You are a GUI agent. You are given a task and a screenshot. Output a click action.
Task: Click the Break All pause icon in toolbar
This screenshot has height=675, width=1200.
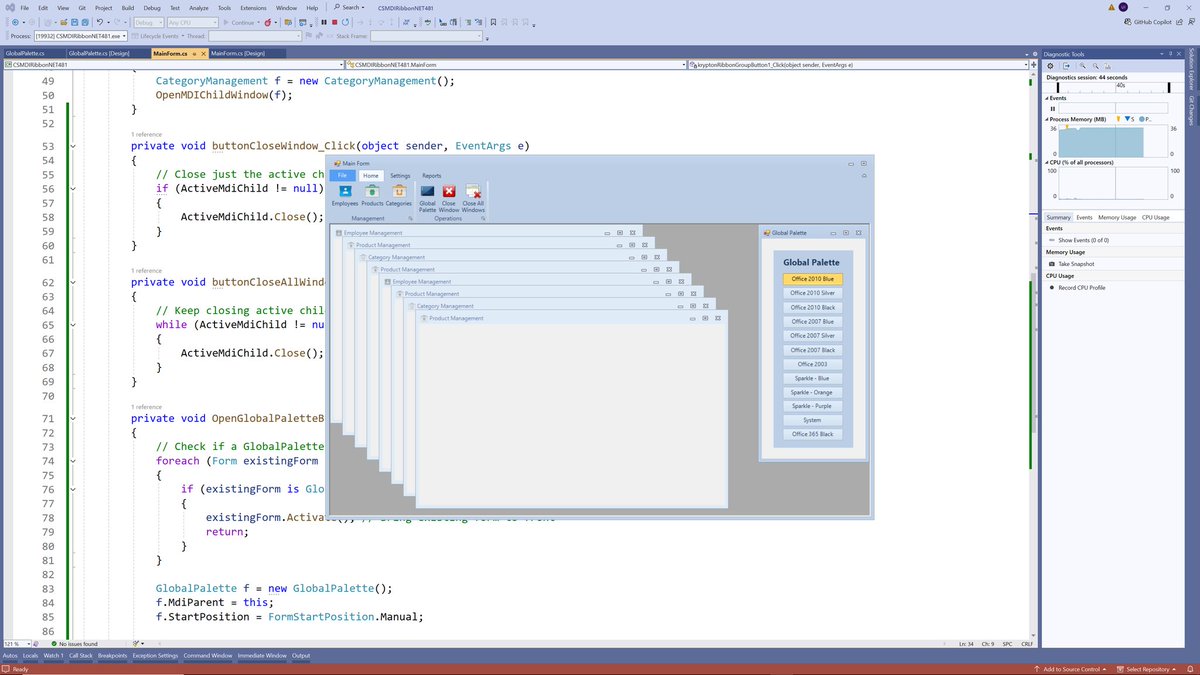pos(324,22)
